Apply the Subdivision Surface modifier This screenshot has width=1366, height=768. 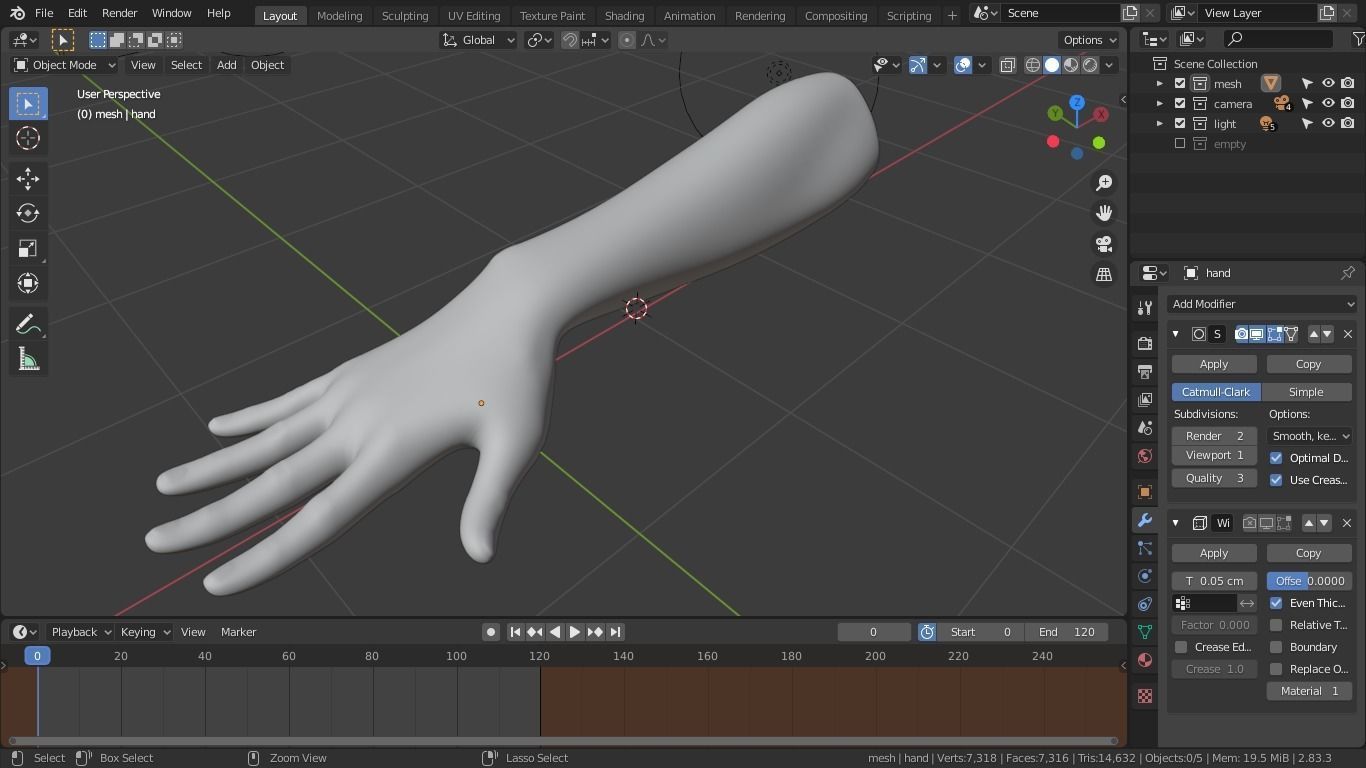[1213, 363]
